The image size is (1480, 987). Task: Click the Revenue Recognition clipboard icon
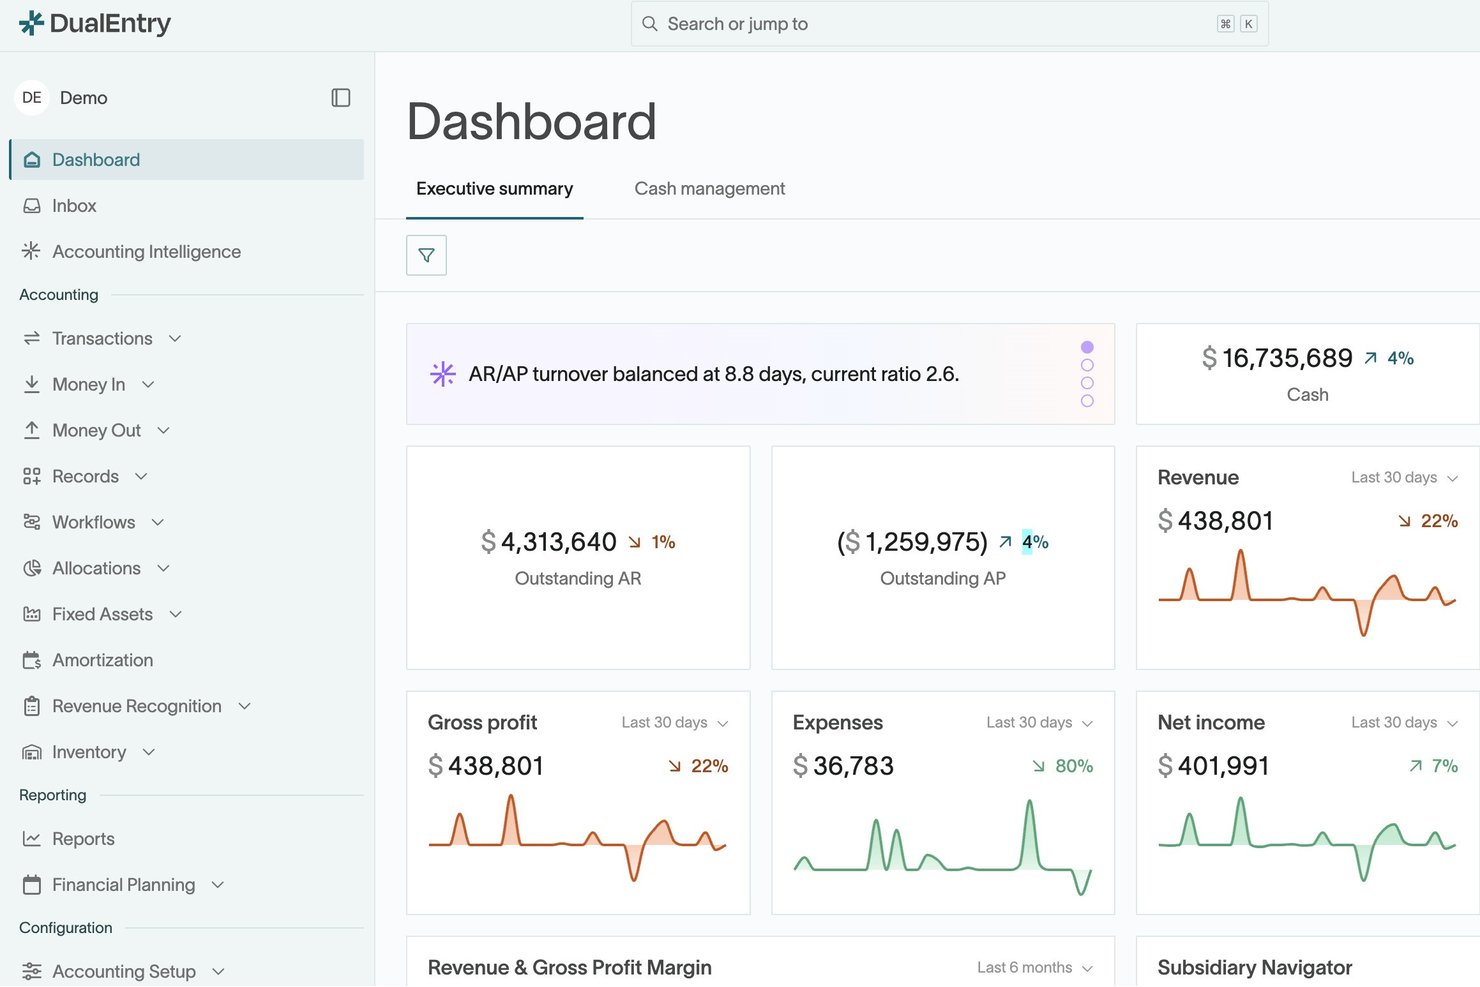point(32,706)
